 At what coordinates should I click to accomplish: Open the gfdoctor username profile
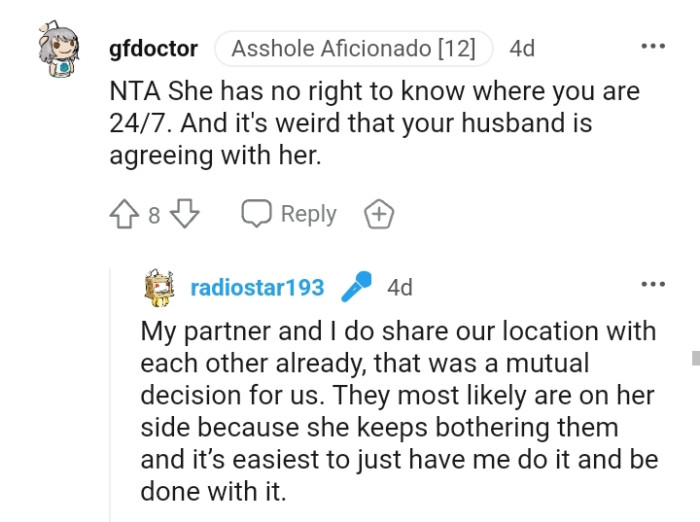coord(153,48)
